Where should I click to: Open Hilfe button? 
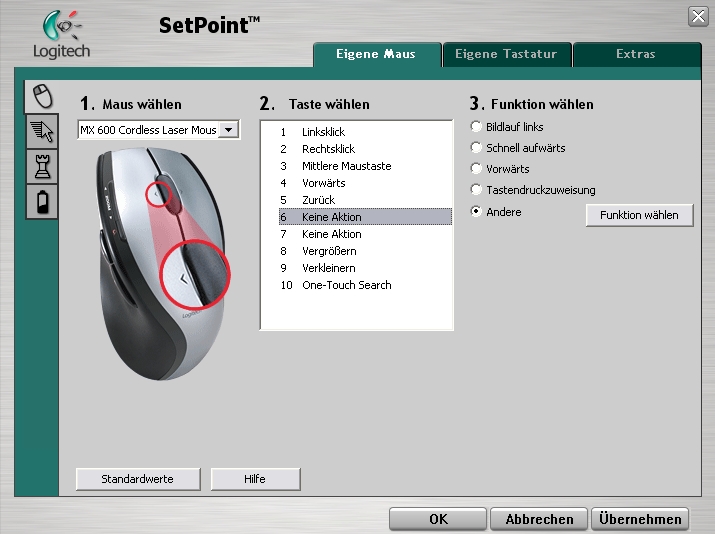click(x=255, y=479)
